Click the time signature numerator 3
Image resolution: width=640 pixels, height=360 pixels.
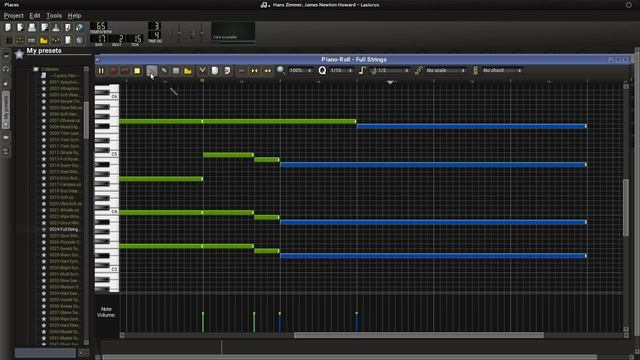pos(154,26)
